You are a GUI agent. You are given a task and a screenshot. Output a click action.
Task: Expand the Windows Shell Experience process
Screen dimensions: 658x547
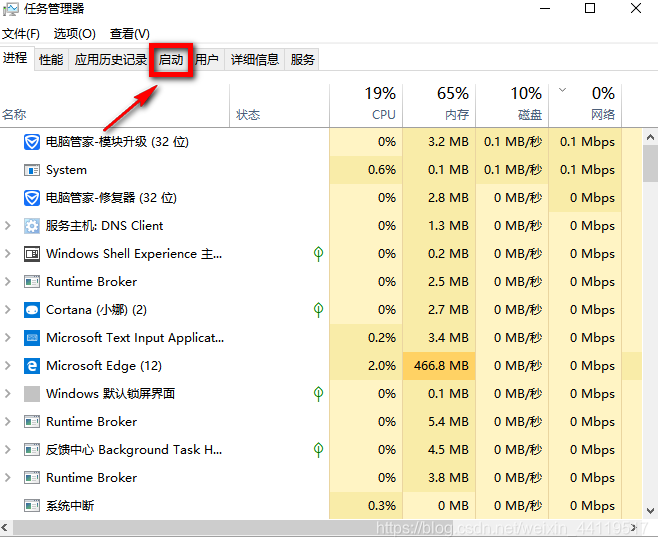click(8, 254)
